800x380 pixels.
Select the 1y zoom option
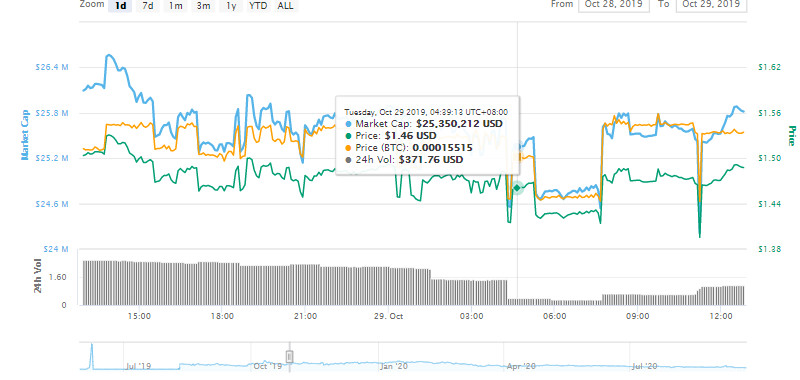[x=231, y=6]
